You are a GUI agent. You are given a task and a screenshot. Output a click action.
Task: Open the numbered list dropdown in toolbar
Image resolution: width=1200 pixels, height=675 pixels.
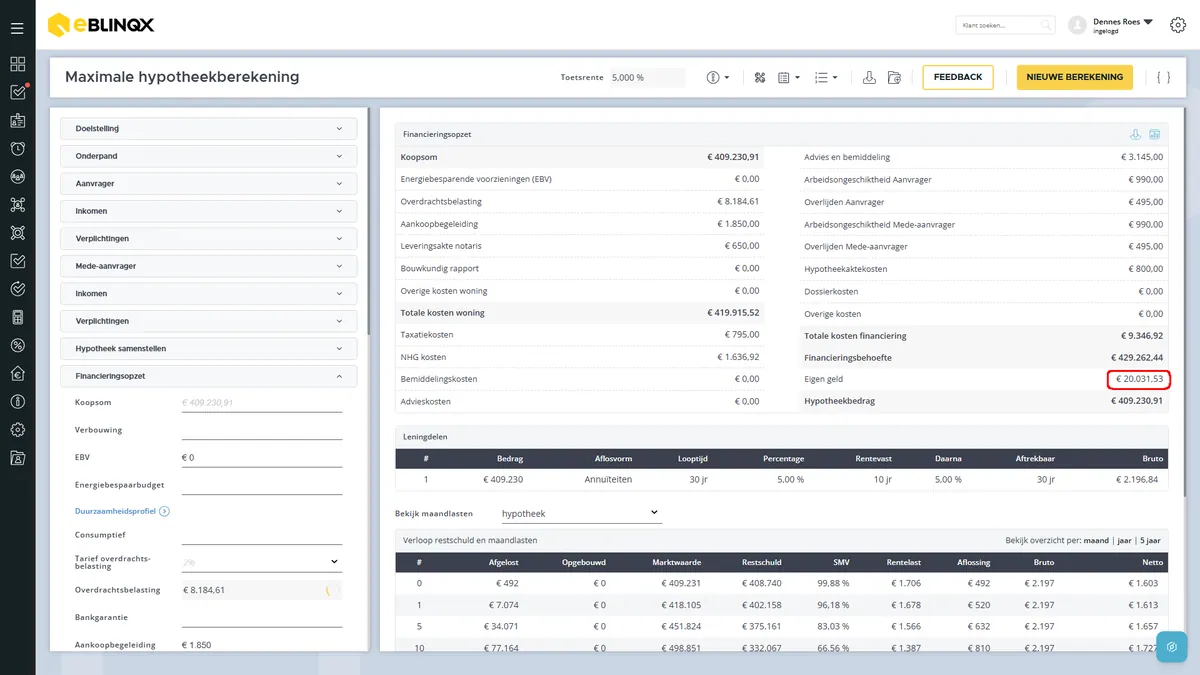tap(826, 77)
